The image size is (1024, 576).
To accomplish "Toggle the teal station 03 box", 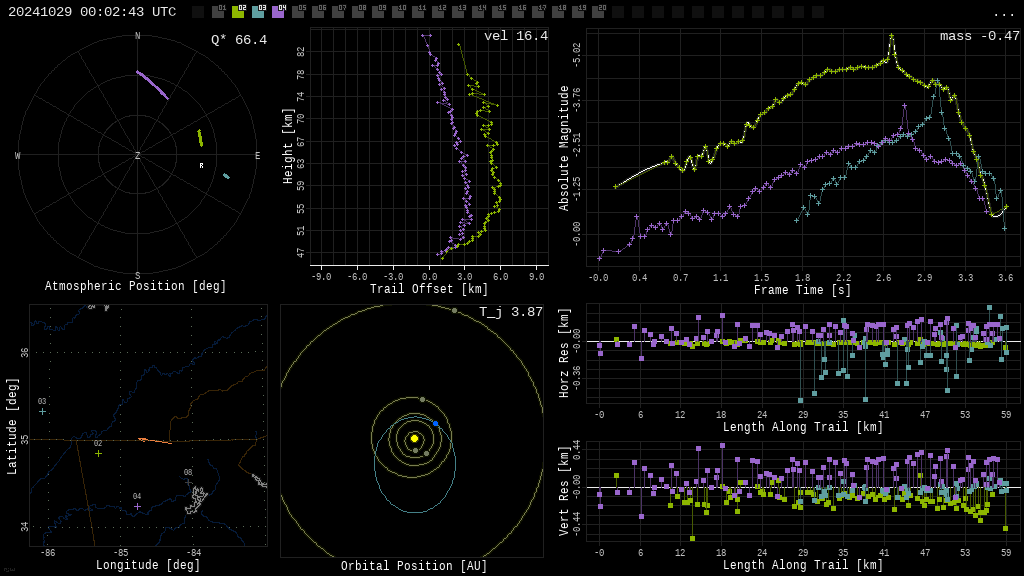I will coord(258,12).
